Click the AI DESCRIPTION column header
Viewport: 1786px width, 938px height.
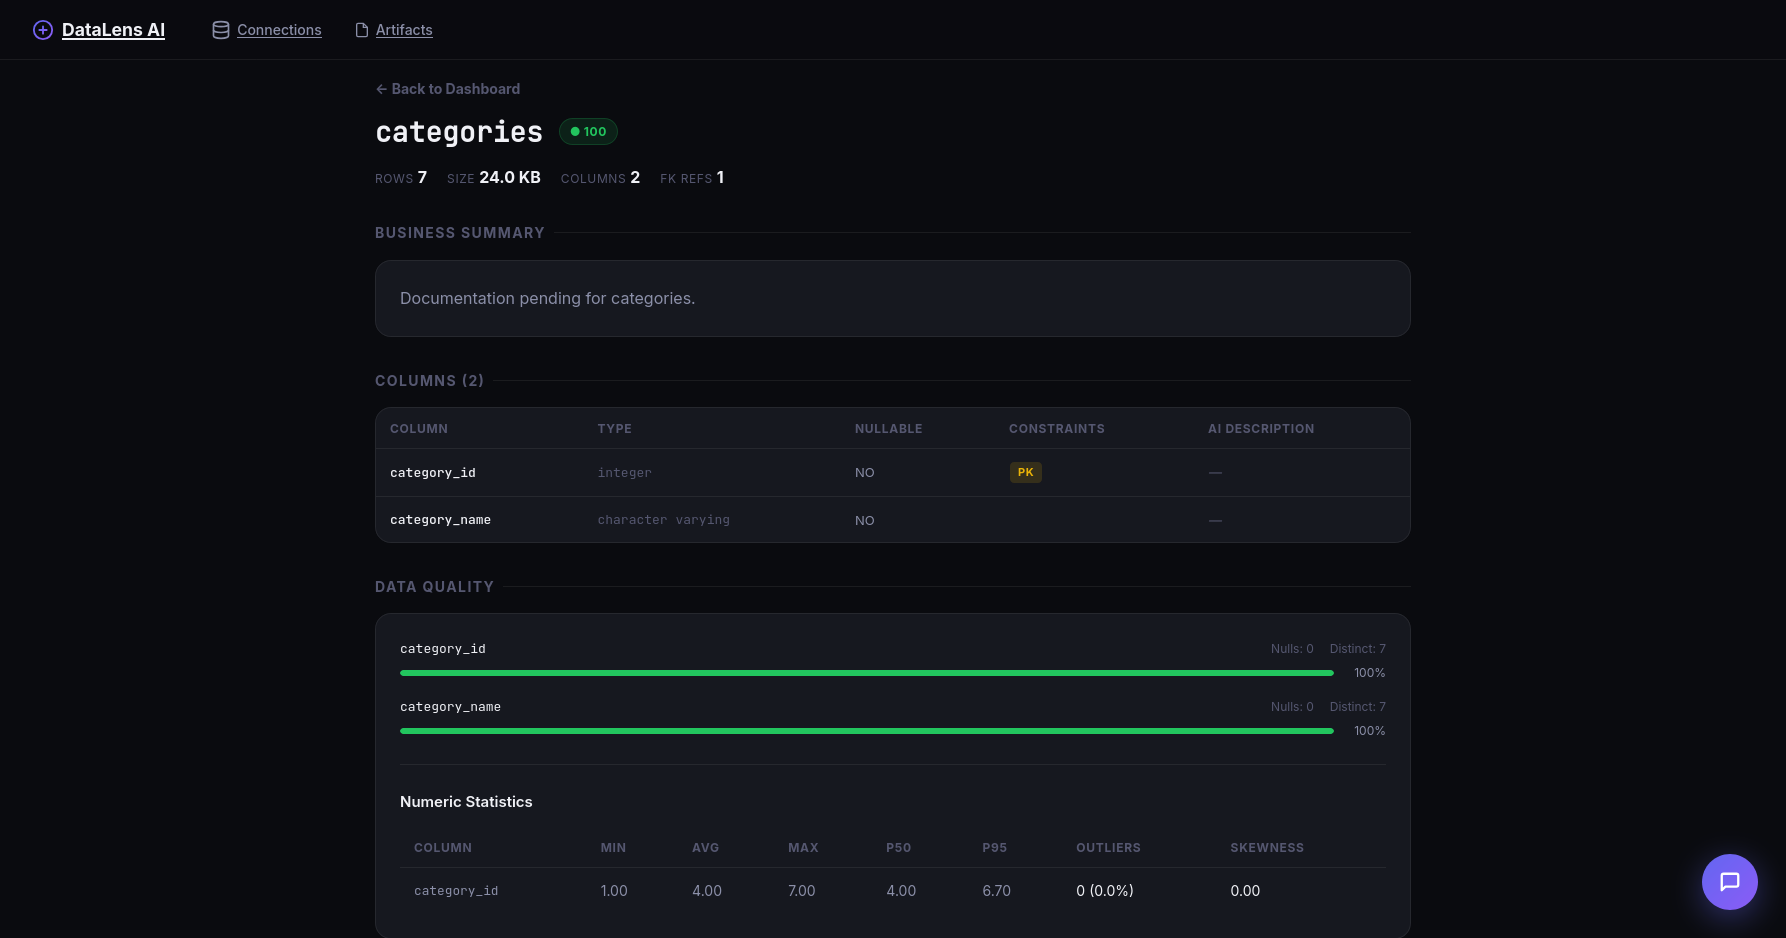1261,429
